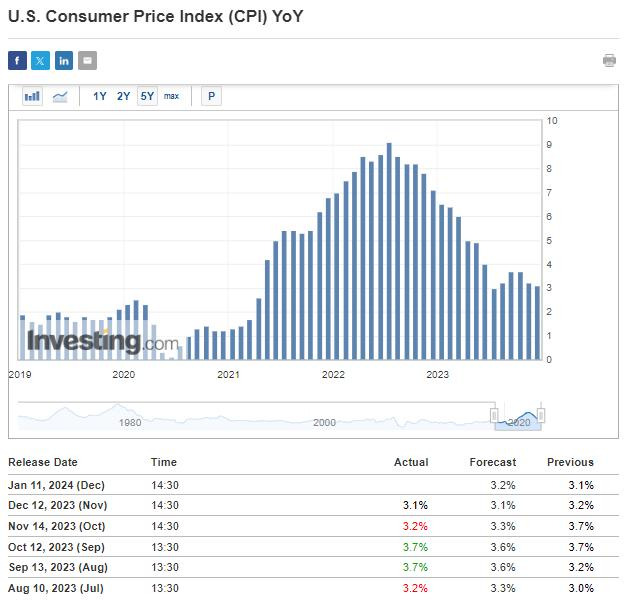Click the P chart button

(x=212, y=96)
